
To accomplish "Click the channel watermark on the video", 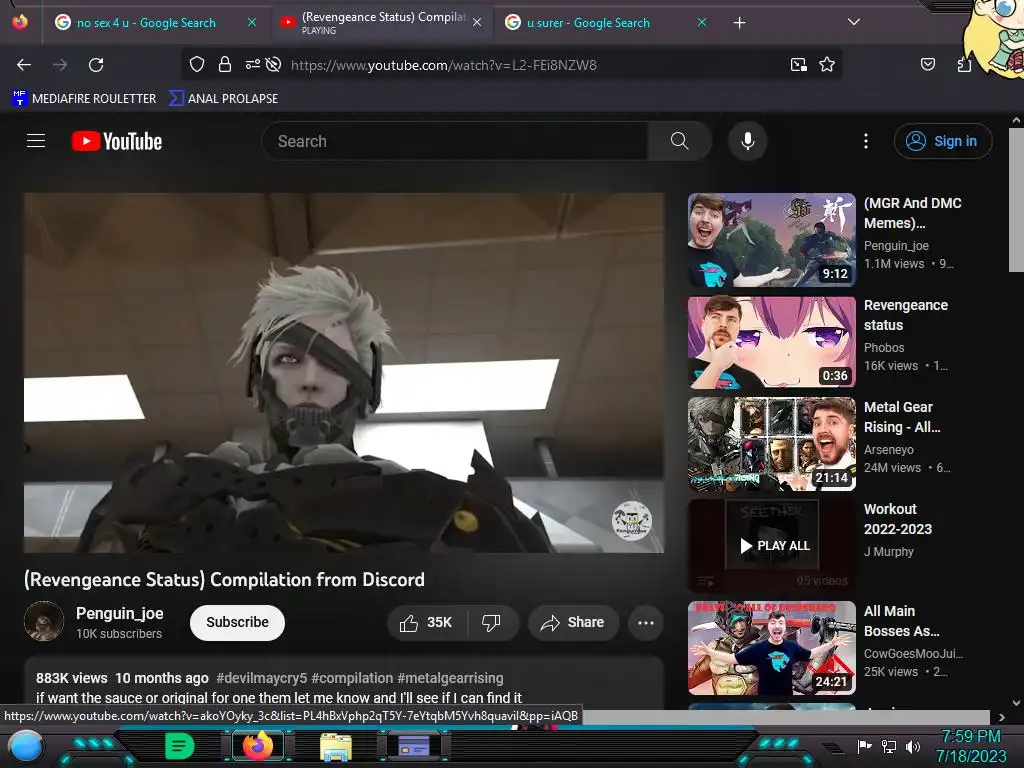I will pos(632,520).
